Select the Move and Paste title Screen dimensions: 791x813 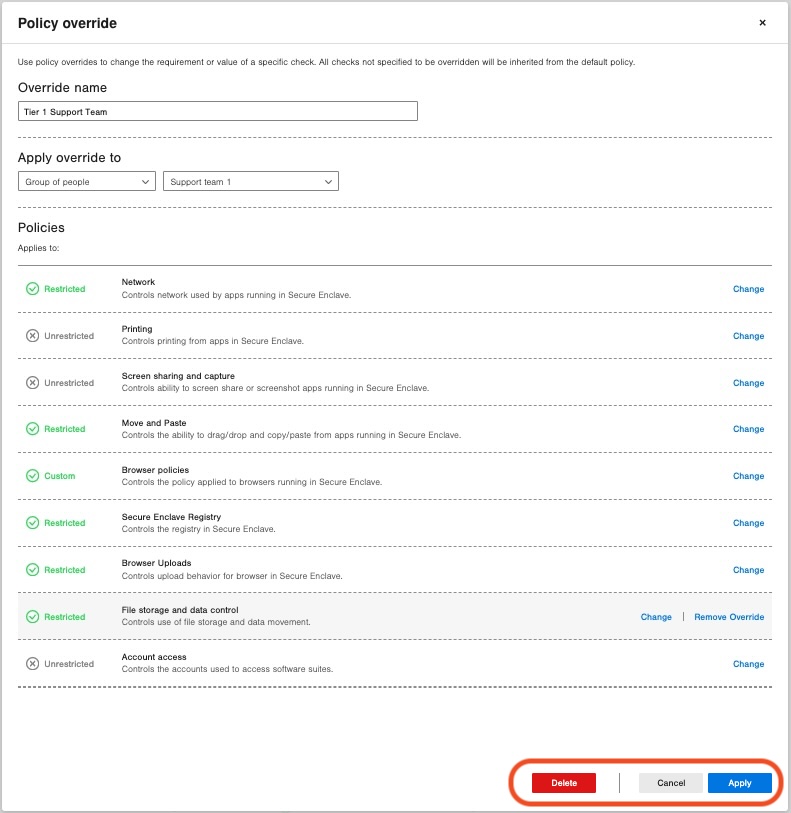[154, 423]
